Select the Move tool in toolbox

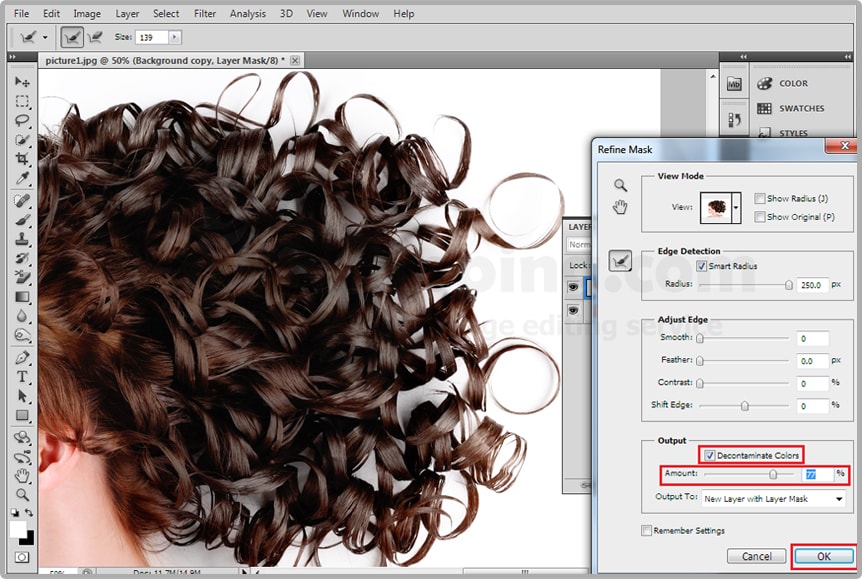(x=22, y=82)
